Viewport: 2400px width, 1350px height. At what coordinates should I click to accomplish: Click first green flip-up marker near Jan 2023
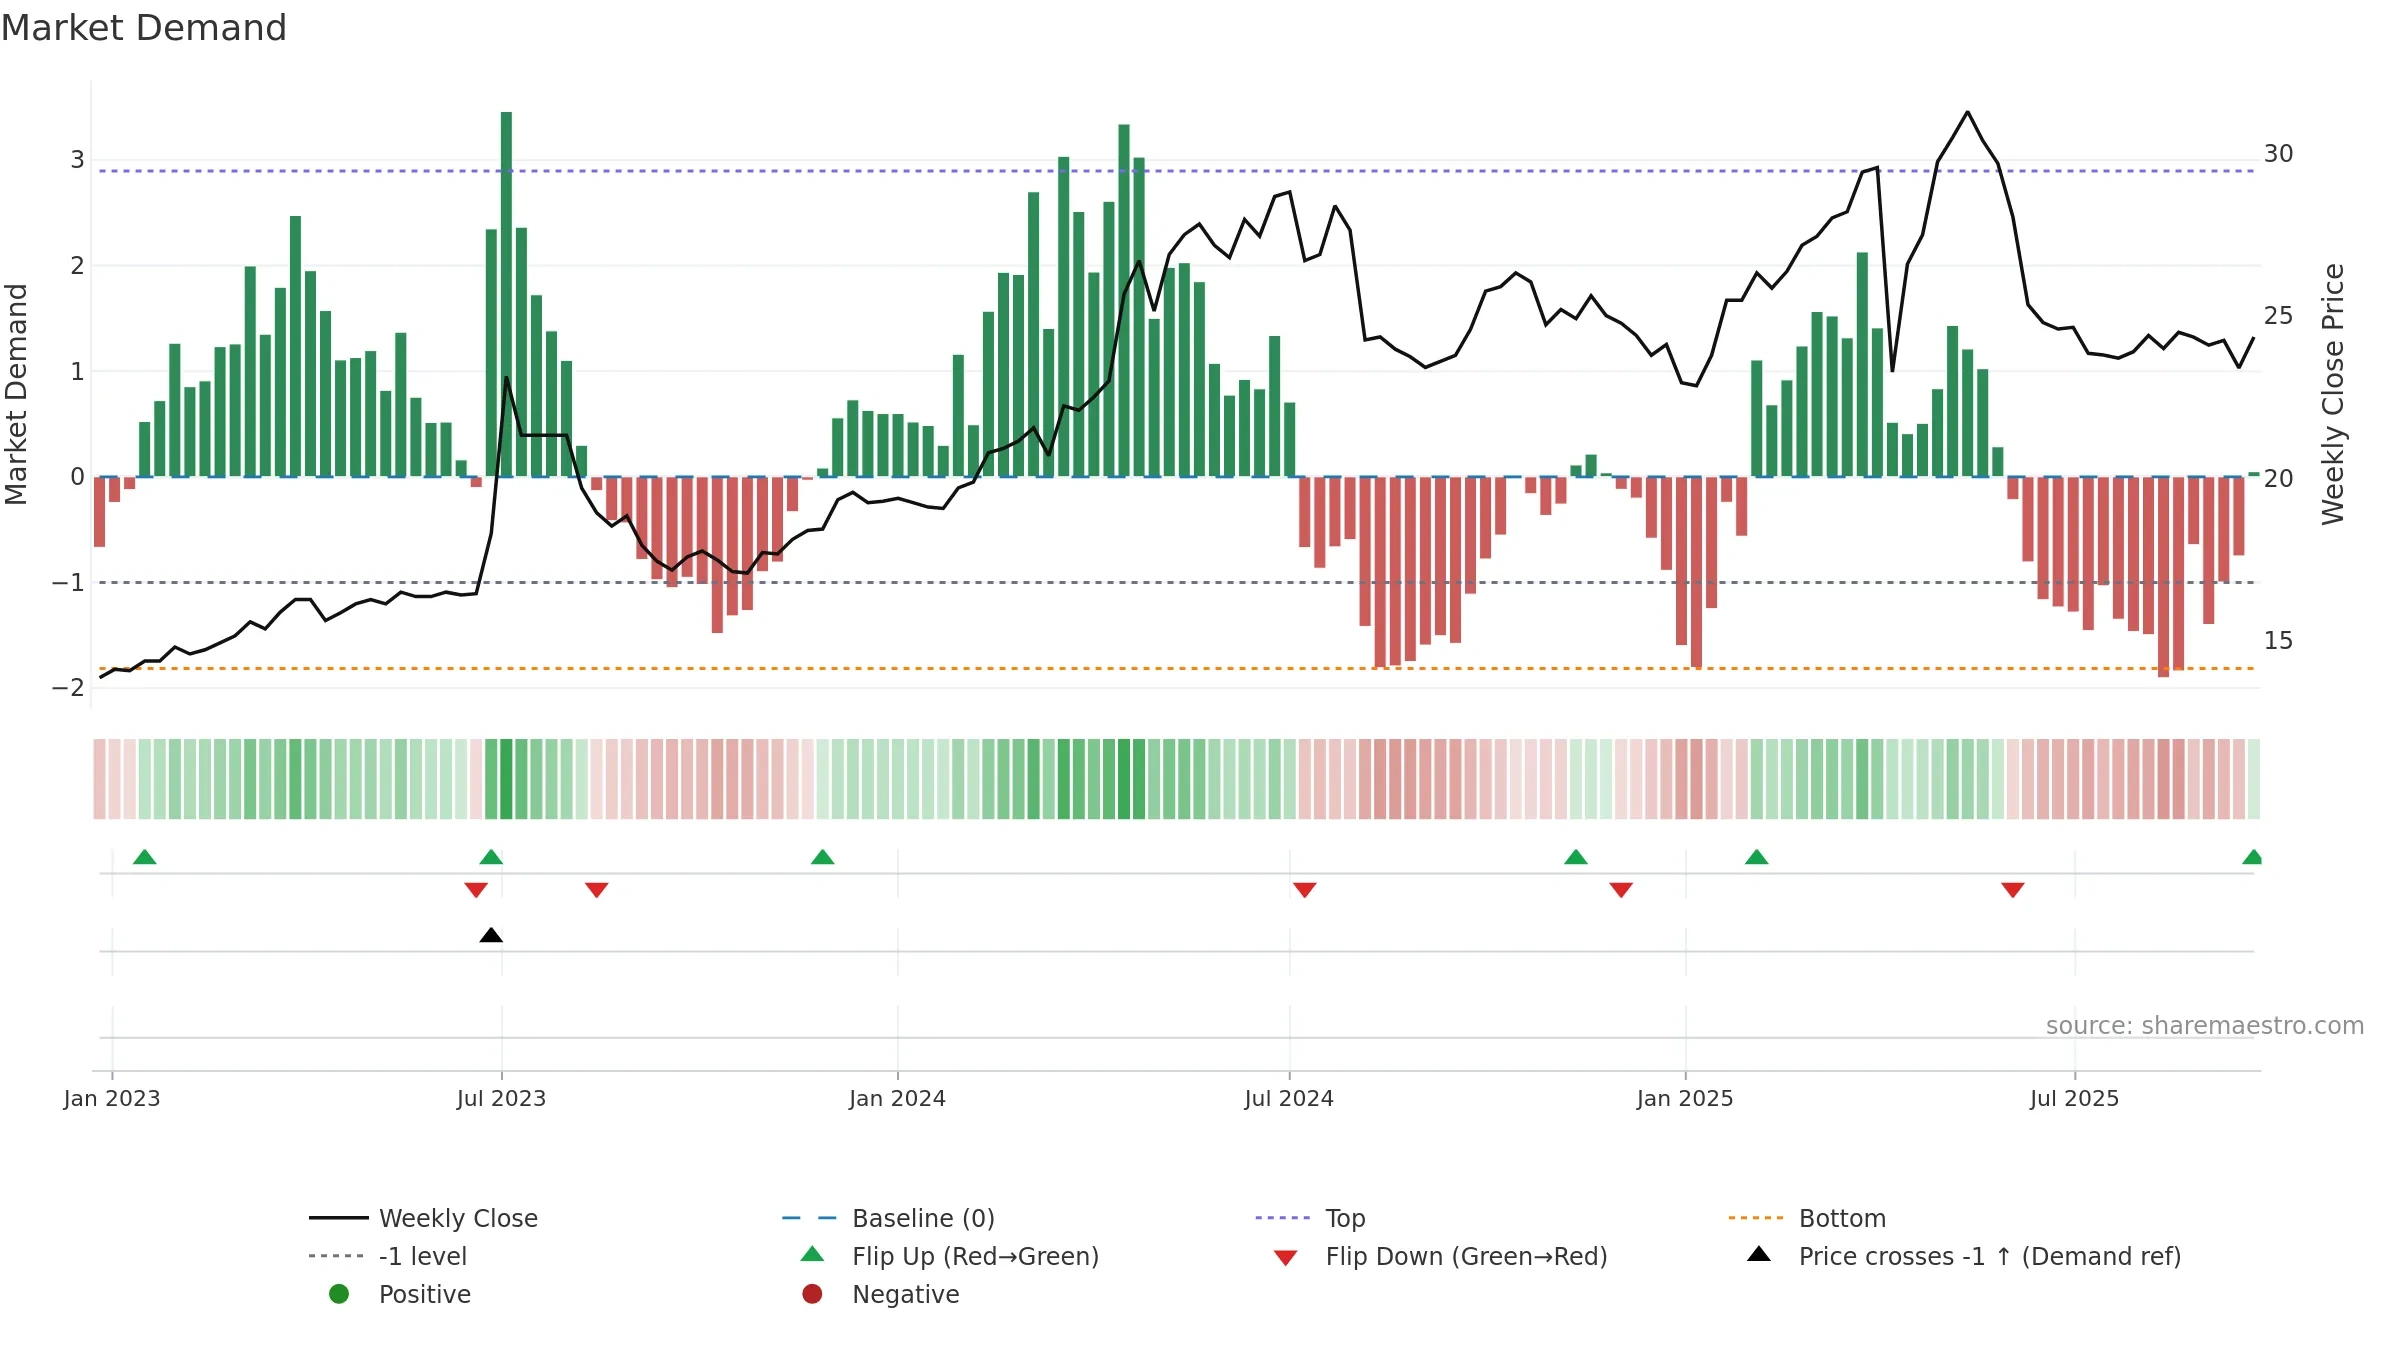click(x=145, y=857)
